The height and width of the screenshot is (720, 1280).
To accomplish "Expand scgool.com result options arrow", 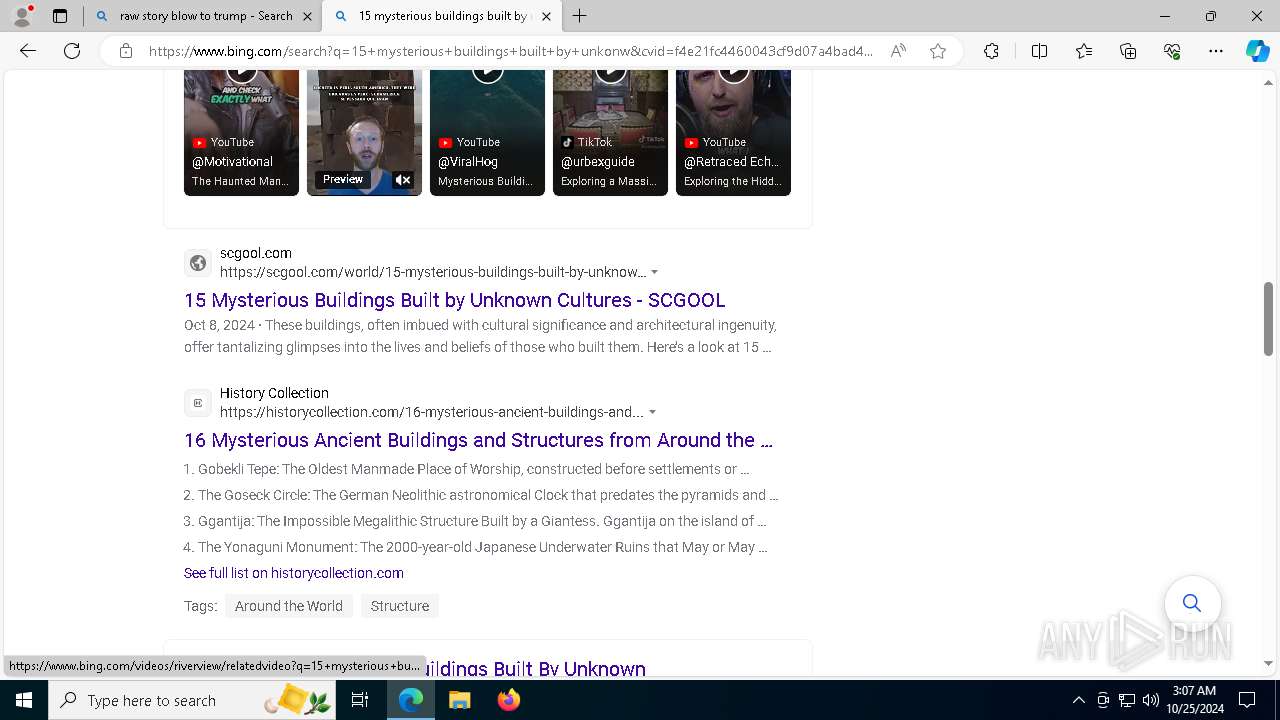I will tap(654, 272).
